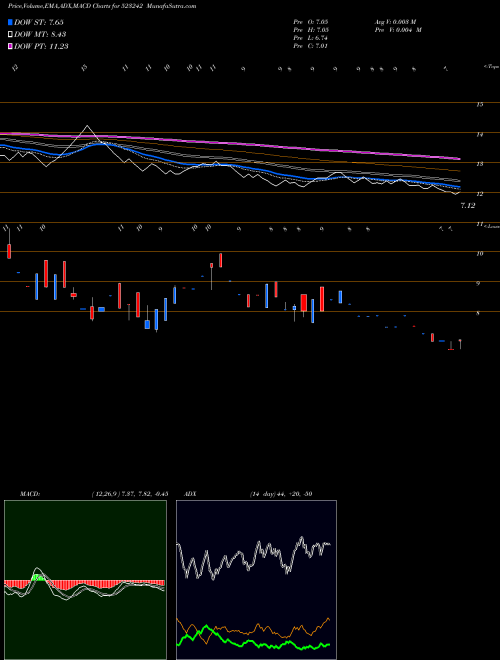Click the MACD parameters '(12,26,9) 7.37, 7.82, -0.45'
The height and width of the screenshot is (660, 500).
pos(130,494)
